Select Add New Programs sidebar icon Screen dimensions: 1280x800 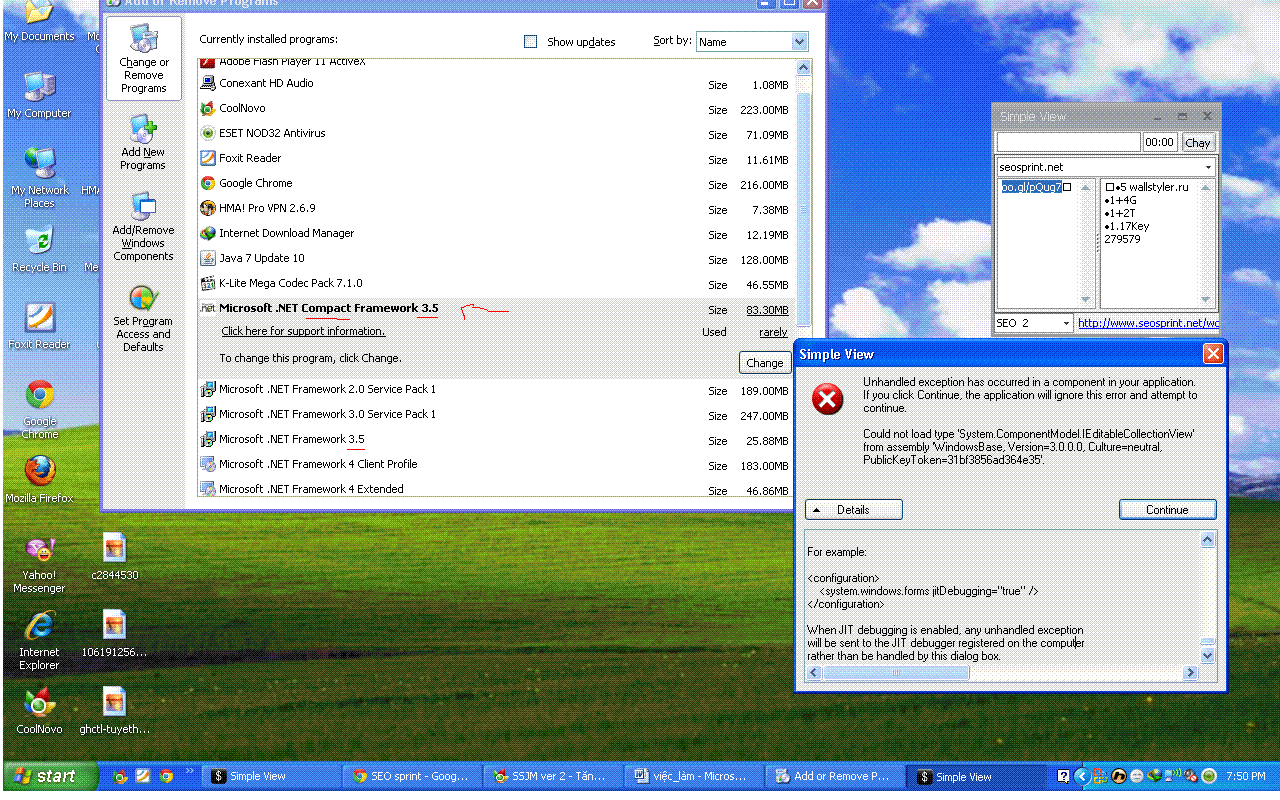coord(143,143)
